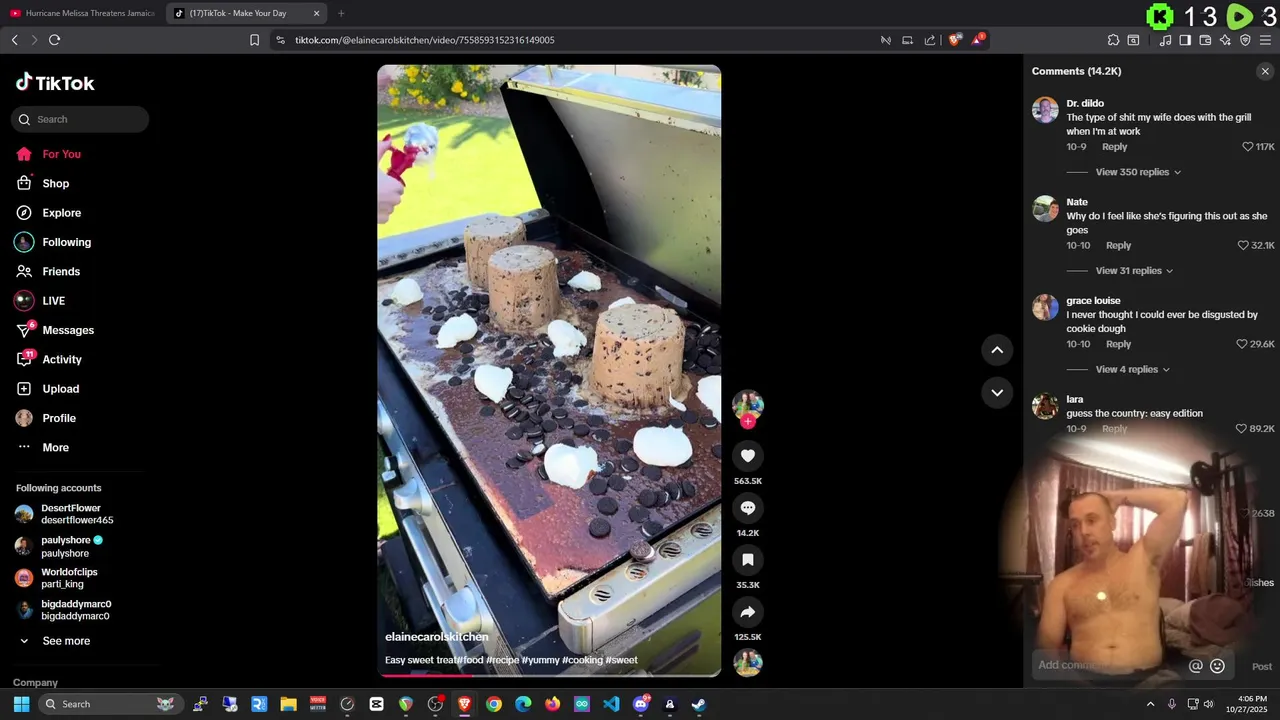1280x720 pixels.
Task: Open comments via the speech bubble icon
Action: point(747,508)
